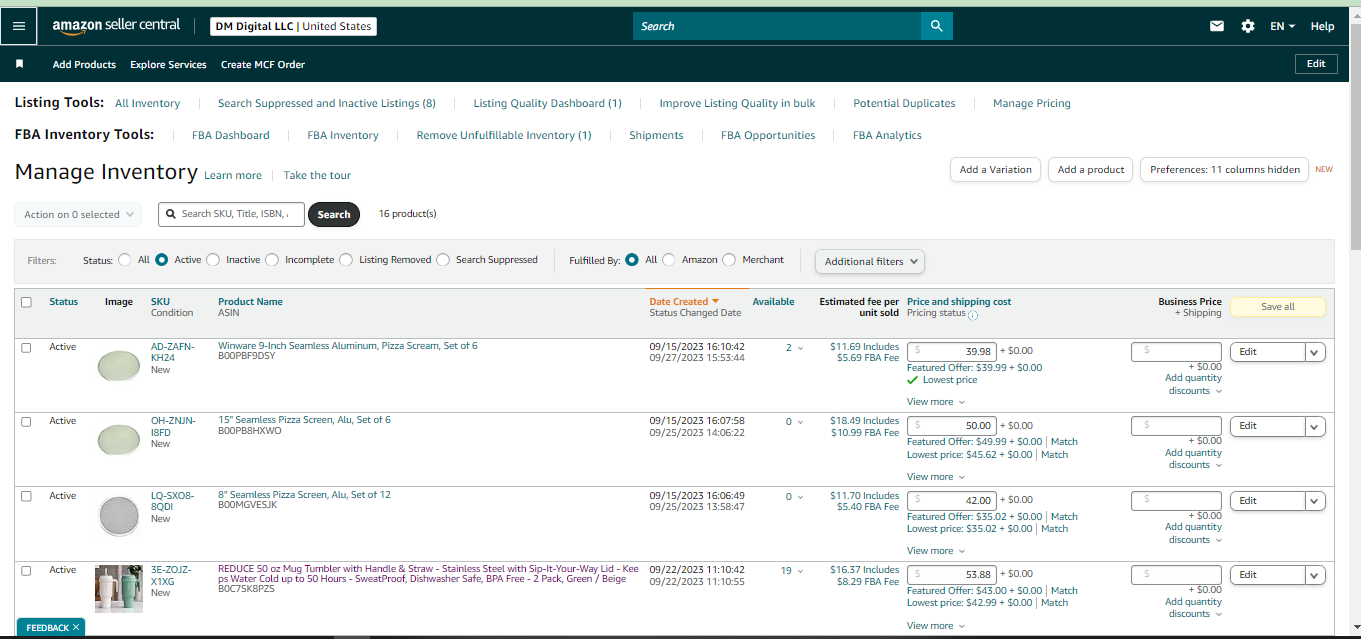The image size is (1361, 639).
Task: Expand available quantity 2 dropdown
Action: click(794, 348)
